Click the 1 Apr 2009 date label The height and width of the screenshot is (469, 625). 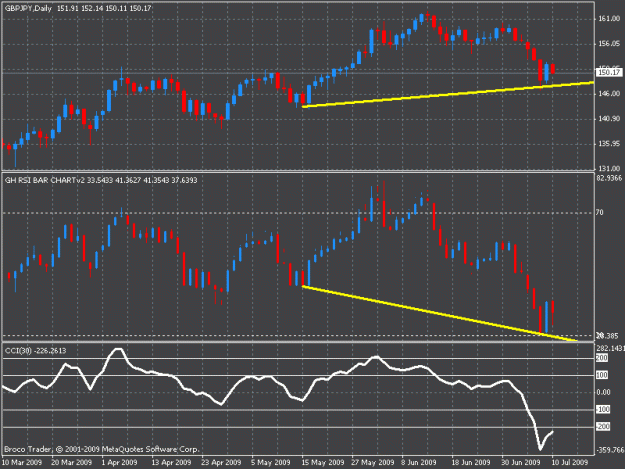click(x=119, y=462)
